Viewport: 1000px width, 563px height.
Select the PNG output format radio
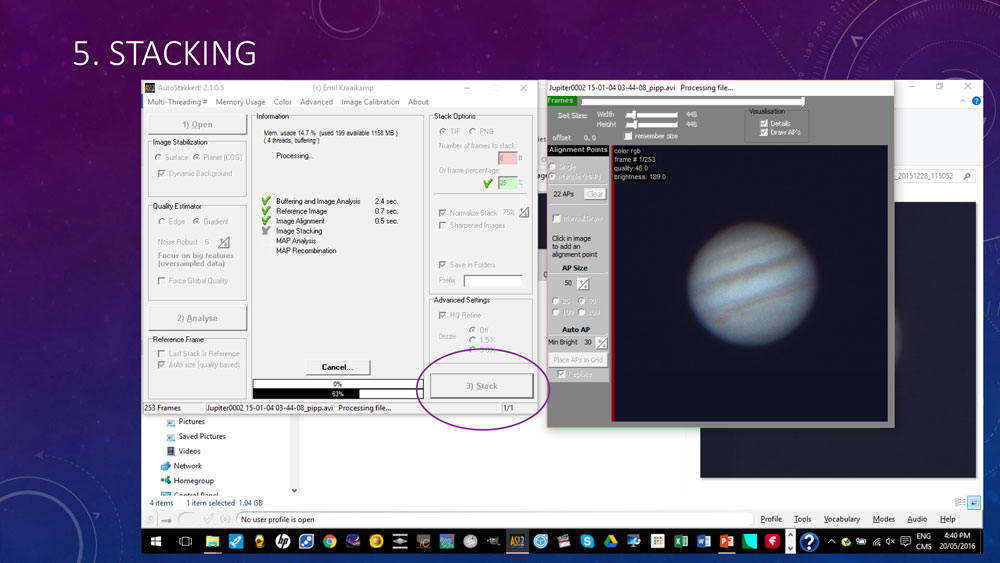tap(473, 131)
